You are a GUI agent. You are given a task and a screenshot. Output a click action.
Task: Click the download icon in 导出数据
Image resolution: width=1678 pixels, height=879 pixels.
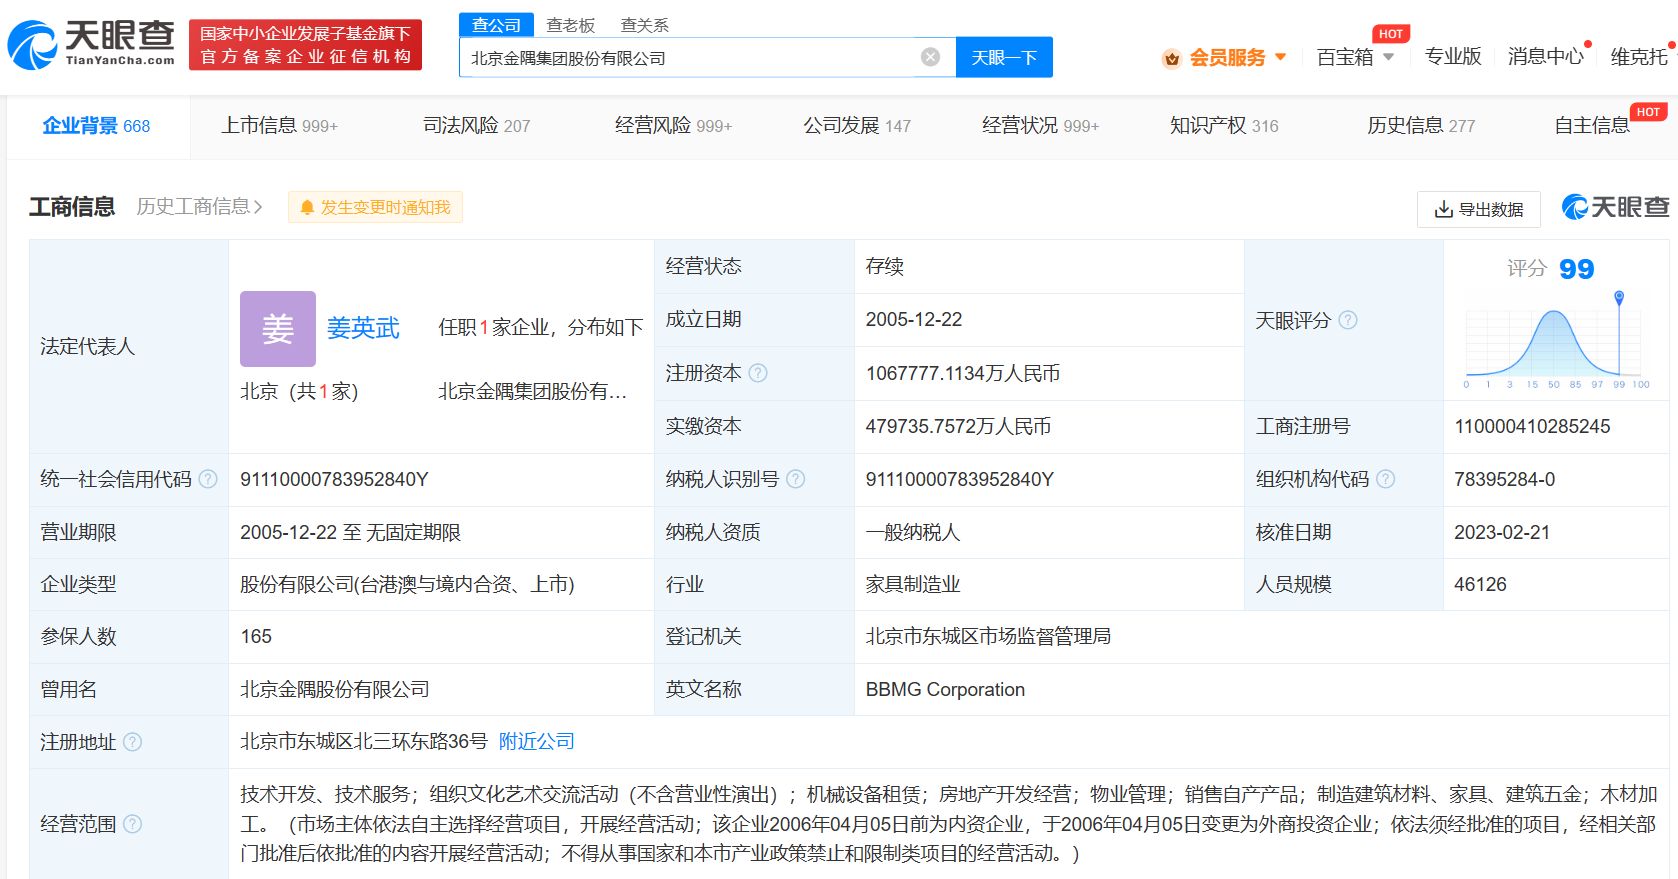[1443, 209]
